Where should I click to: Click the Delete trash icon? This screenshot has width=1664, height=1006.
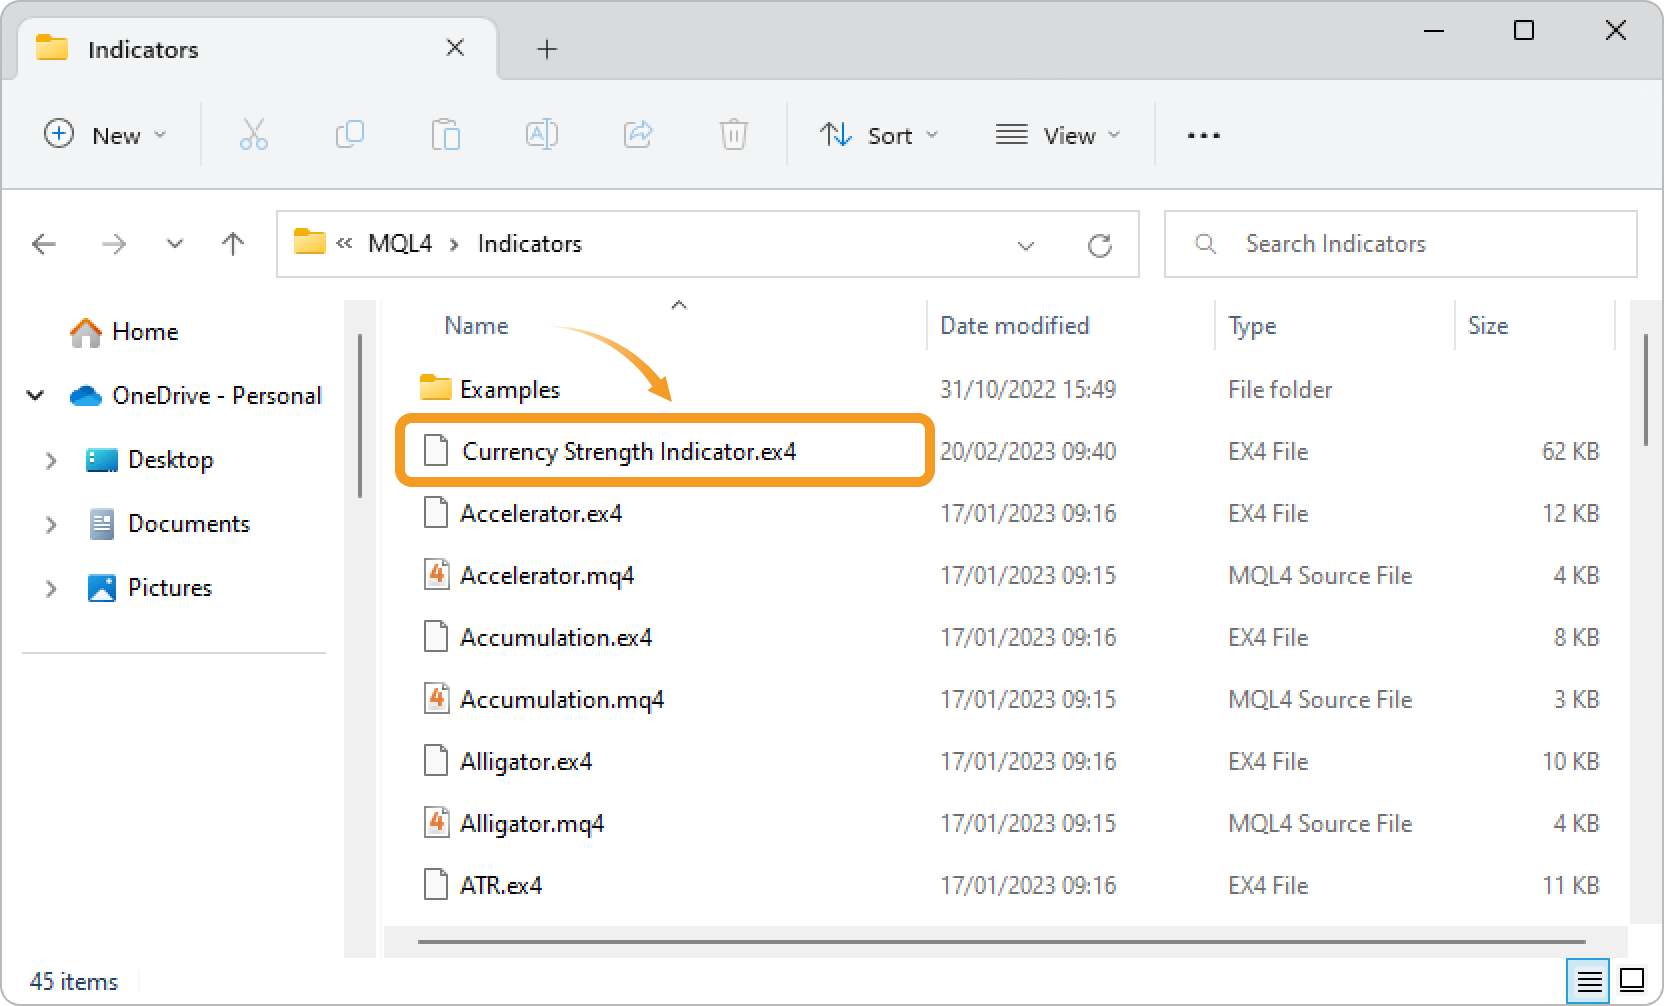[734, 134]
